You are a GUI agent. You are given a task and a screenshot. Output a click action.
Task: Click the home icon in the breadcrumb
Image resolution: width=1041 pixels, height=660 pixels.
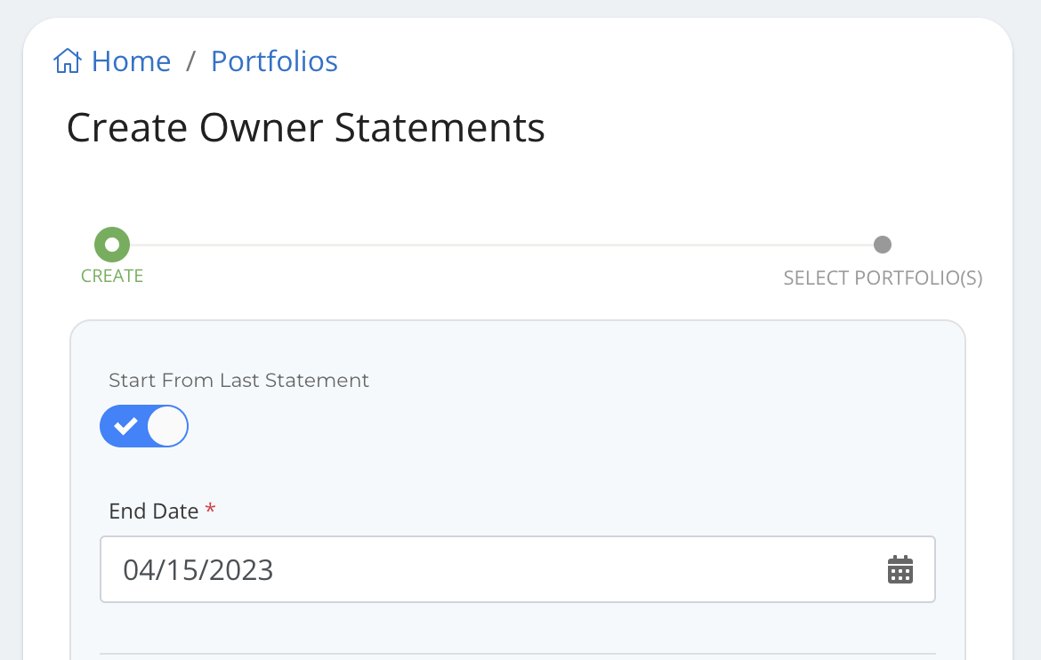pyautogui.click(x=66, y=60)
